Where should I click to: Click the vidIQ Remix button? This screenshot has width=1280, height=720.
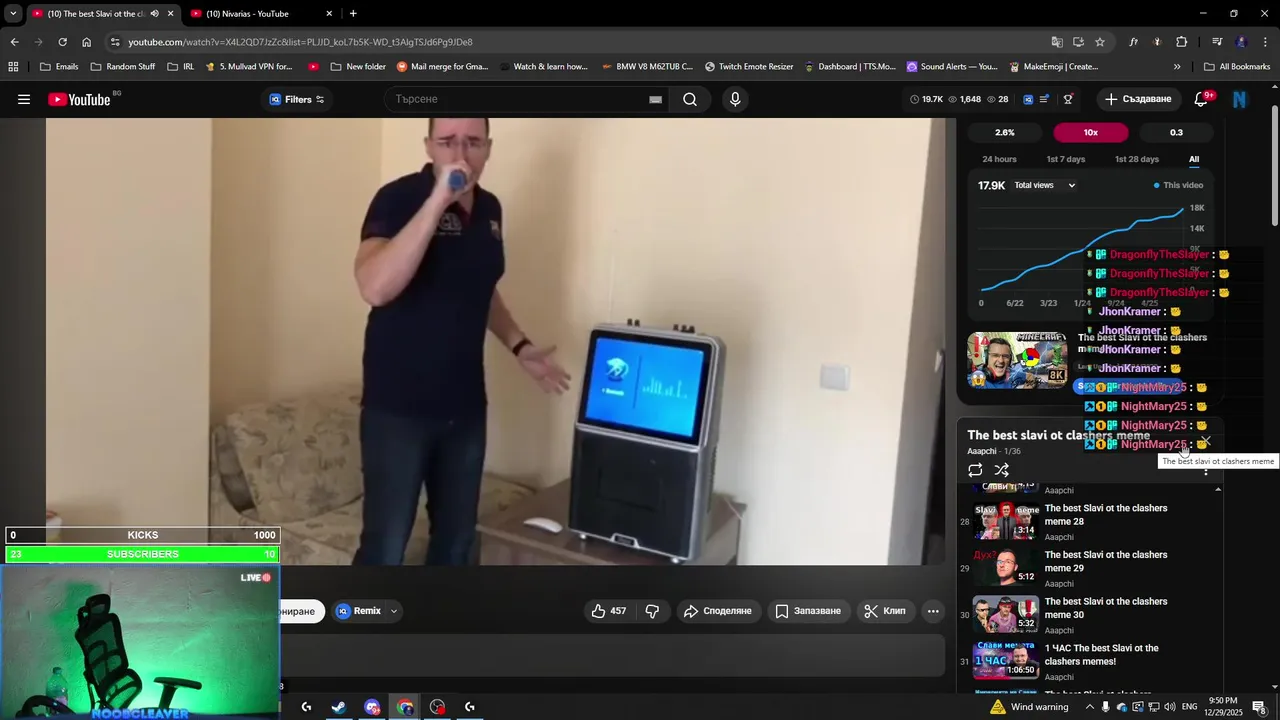tap(358, 611)
